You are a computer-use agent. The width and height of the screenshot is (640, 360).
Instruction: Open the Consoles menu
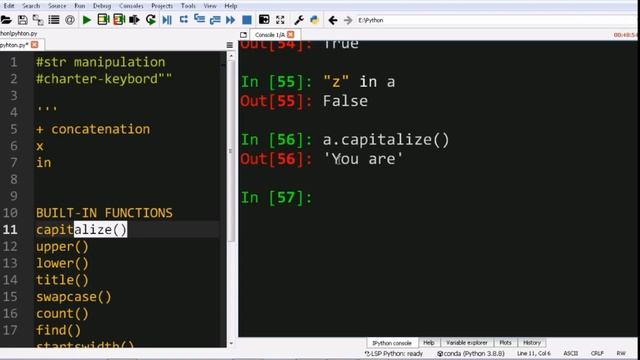tap(131, 6)
